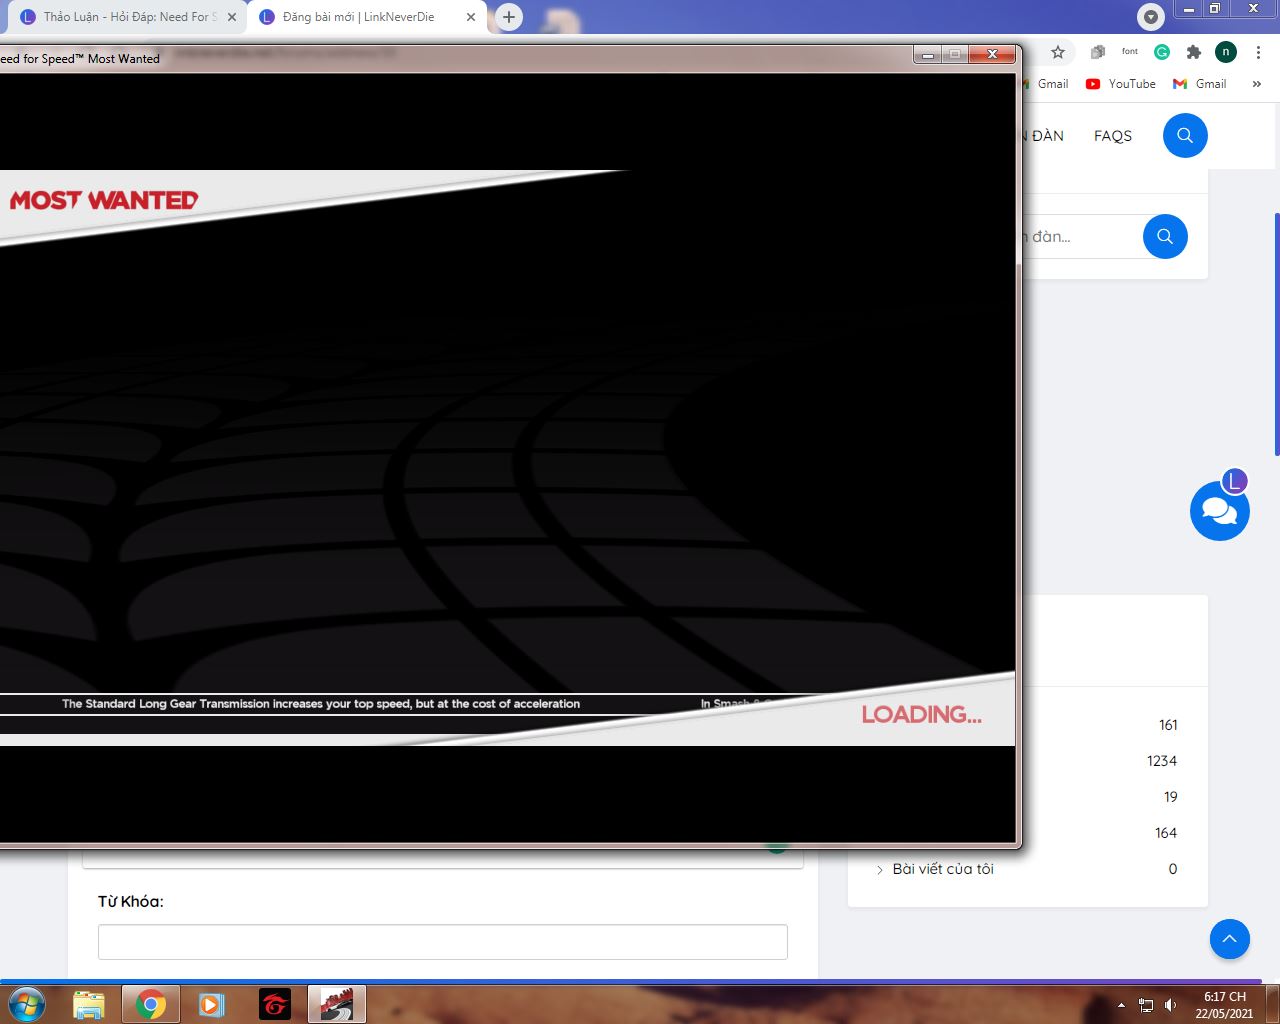Image resolution: width=1280 pixels, height=1024 pixels.
Task: Click the Từ Khóa input field
Action: tap(442, 942)
